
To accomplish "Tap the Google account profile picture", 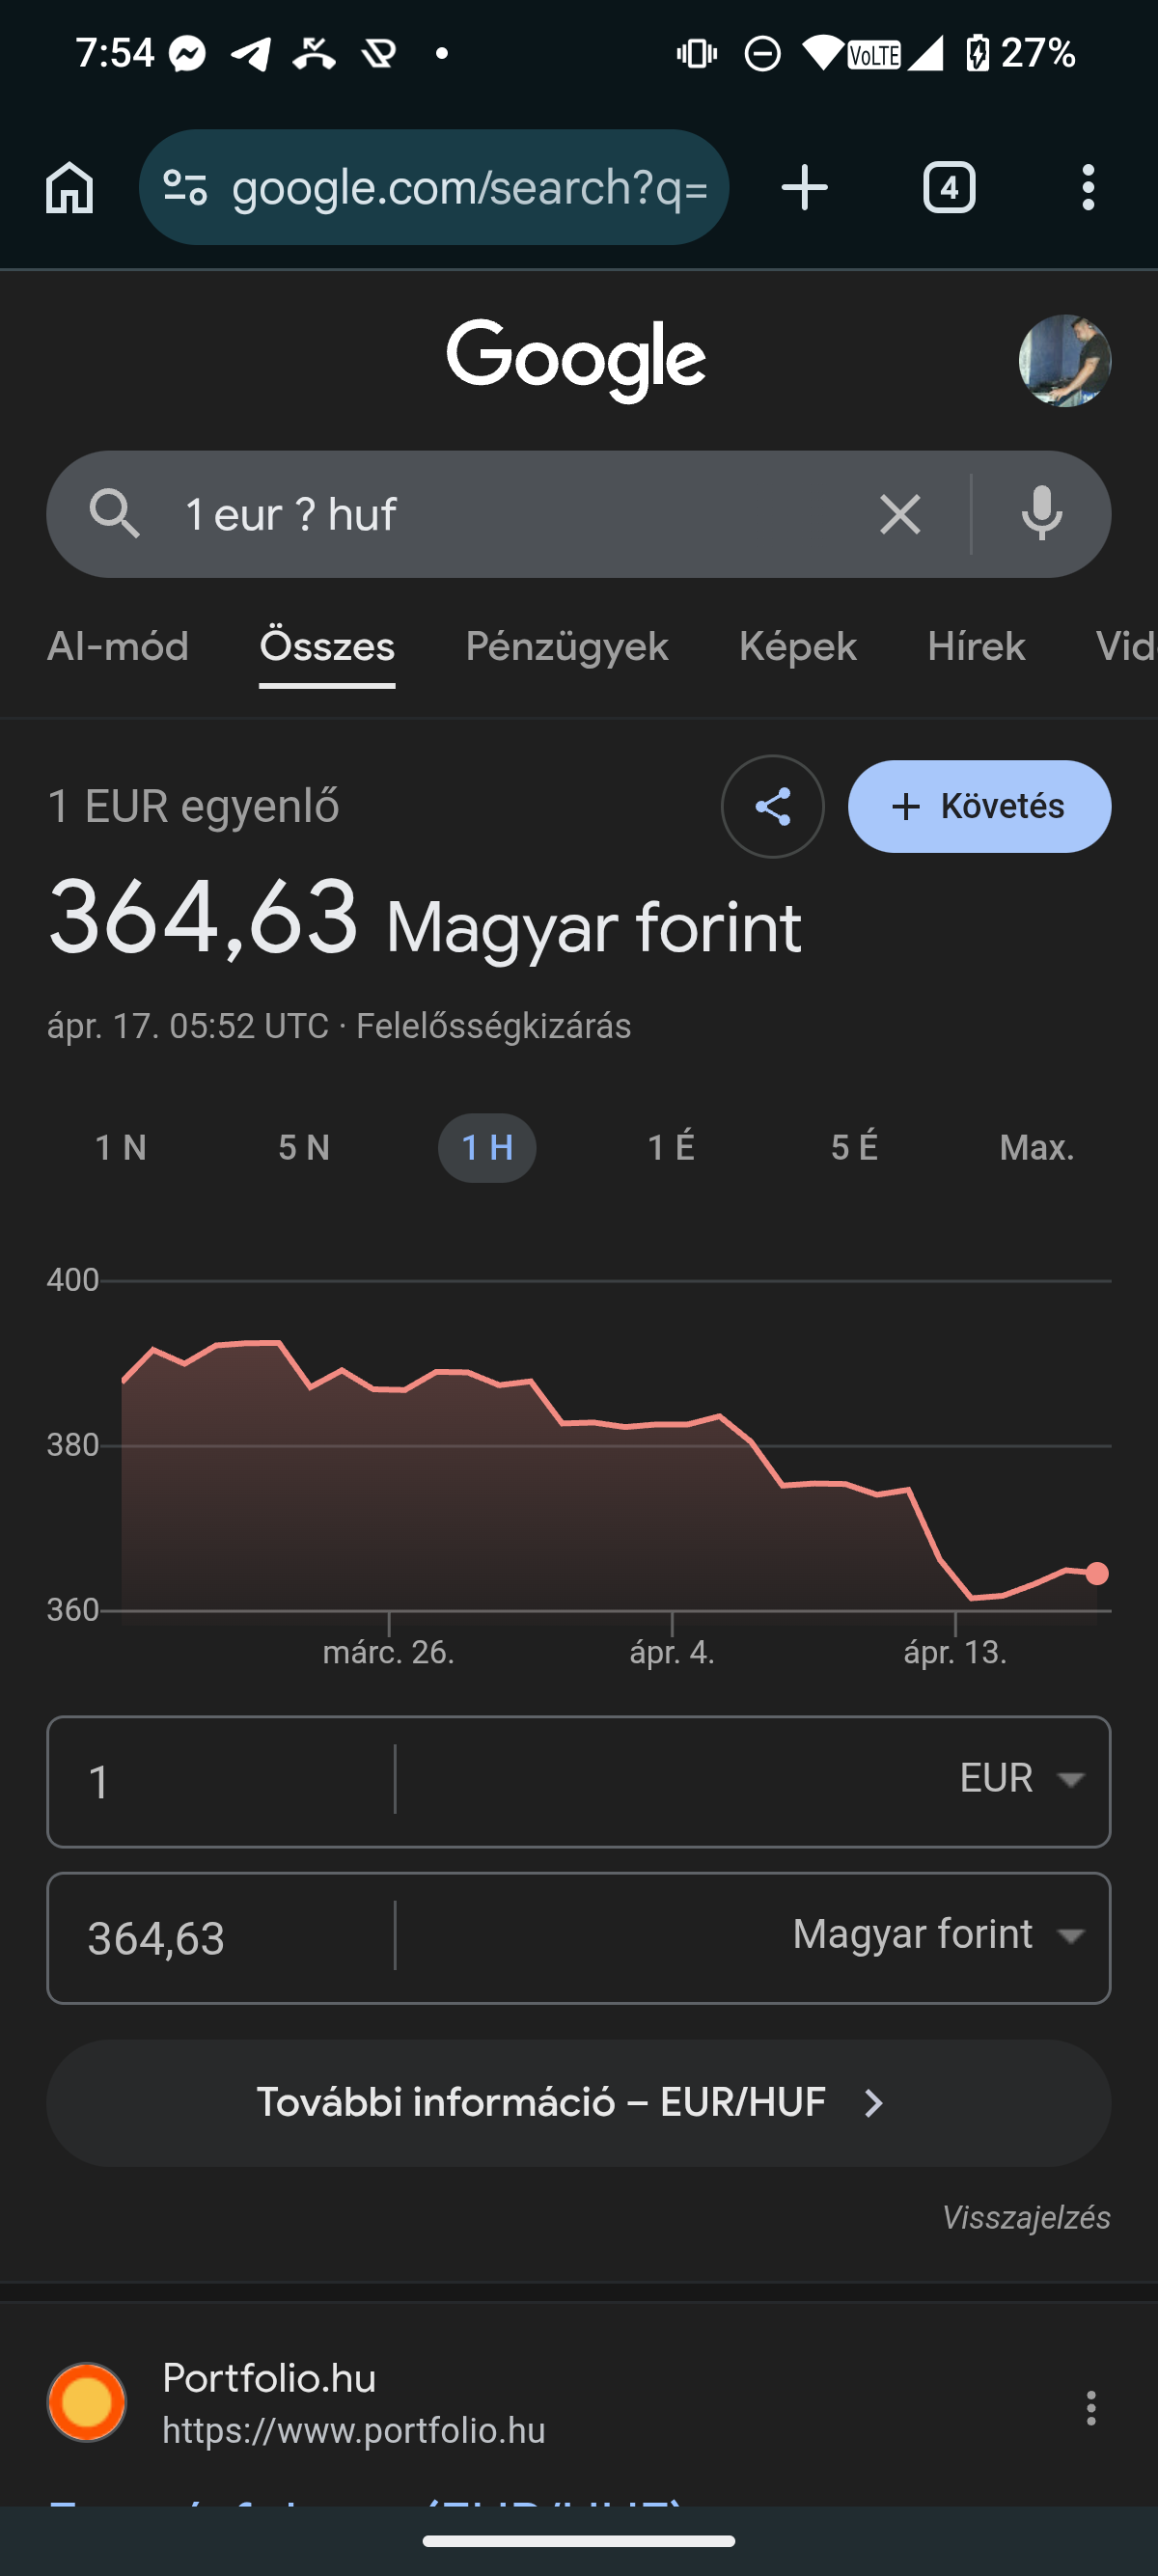I will click(x=1064, y=361).
